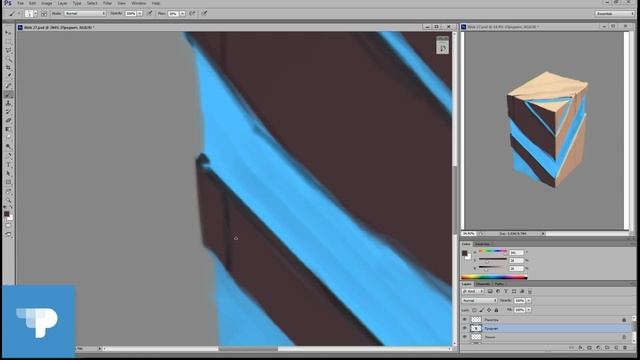Filter layers by smart objects icon
This screenshot has height=360, width=640.
pyautogui.click(x=522, y=291)
